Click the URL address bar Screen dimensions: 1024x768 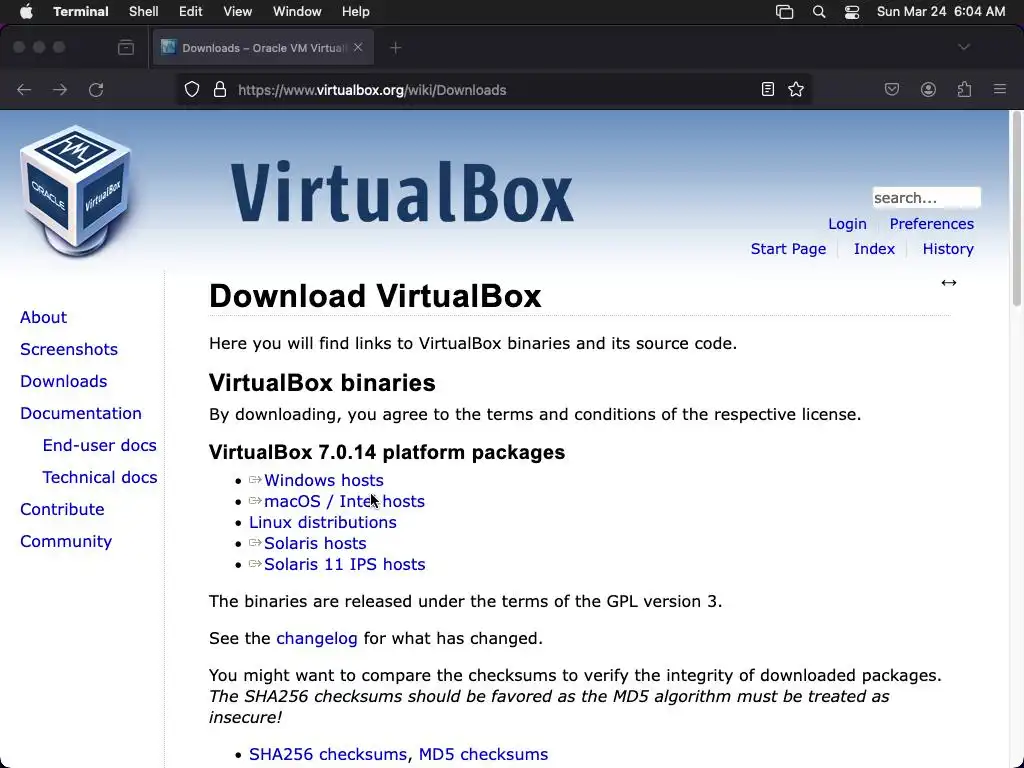click(493, 90)
